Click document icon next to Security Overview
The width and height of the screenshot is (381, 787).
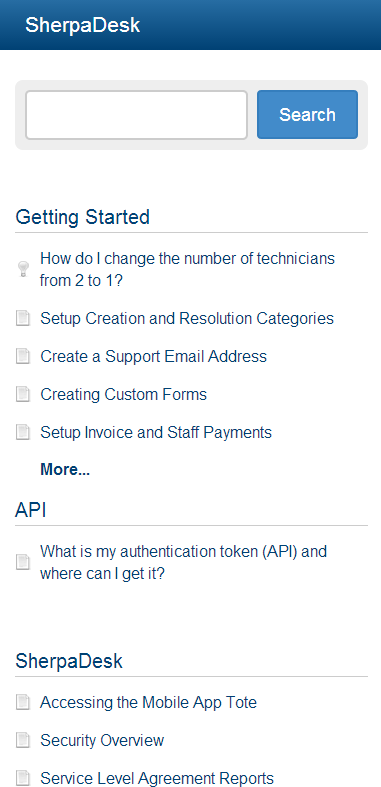23,740
